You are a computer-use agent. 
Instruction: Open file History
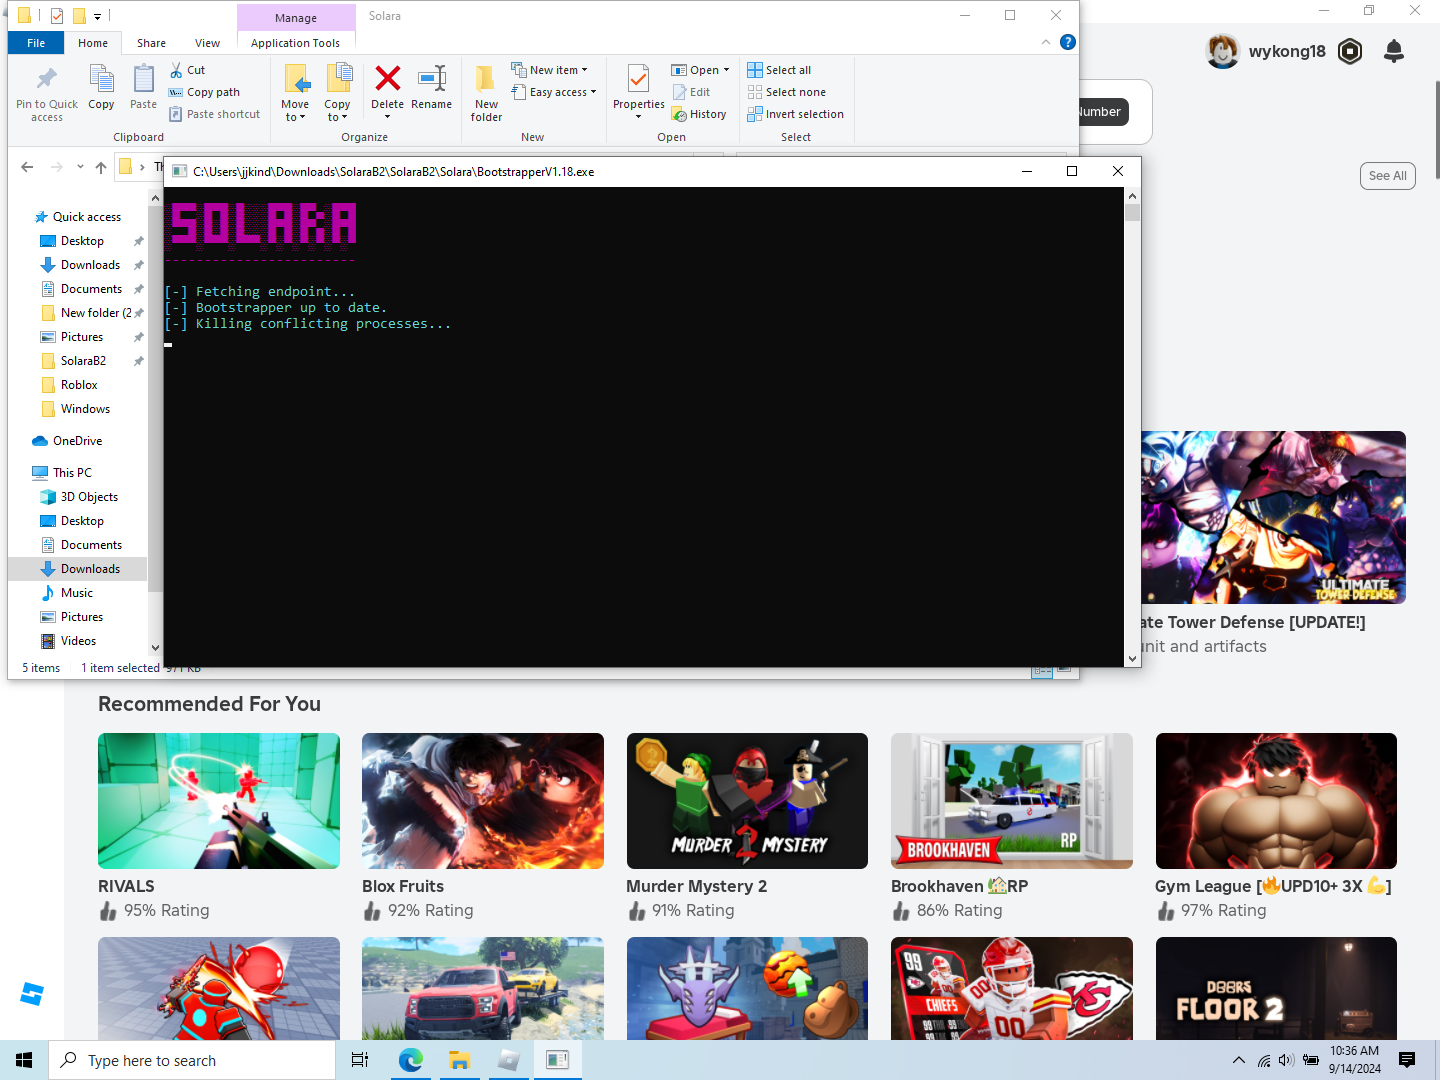[x=699, y=114]
